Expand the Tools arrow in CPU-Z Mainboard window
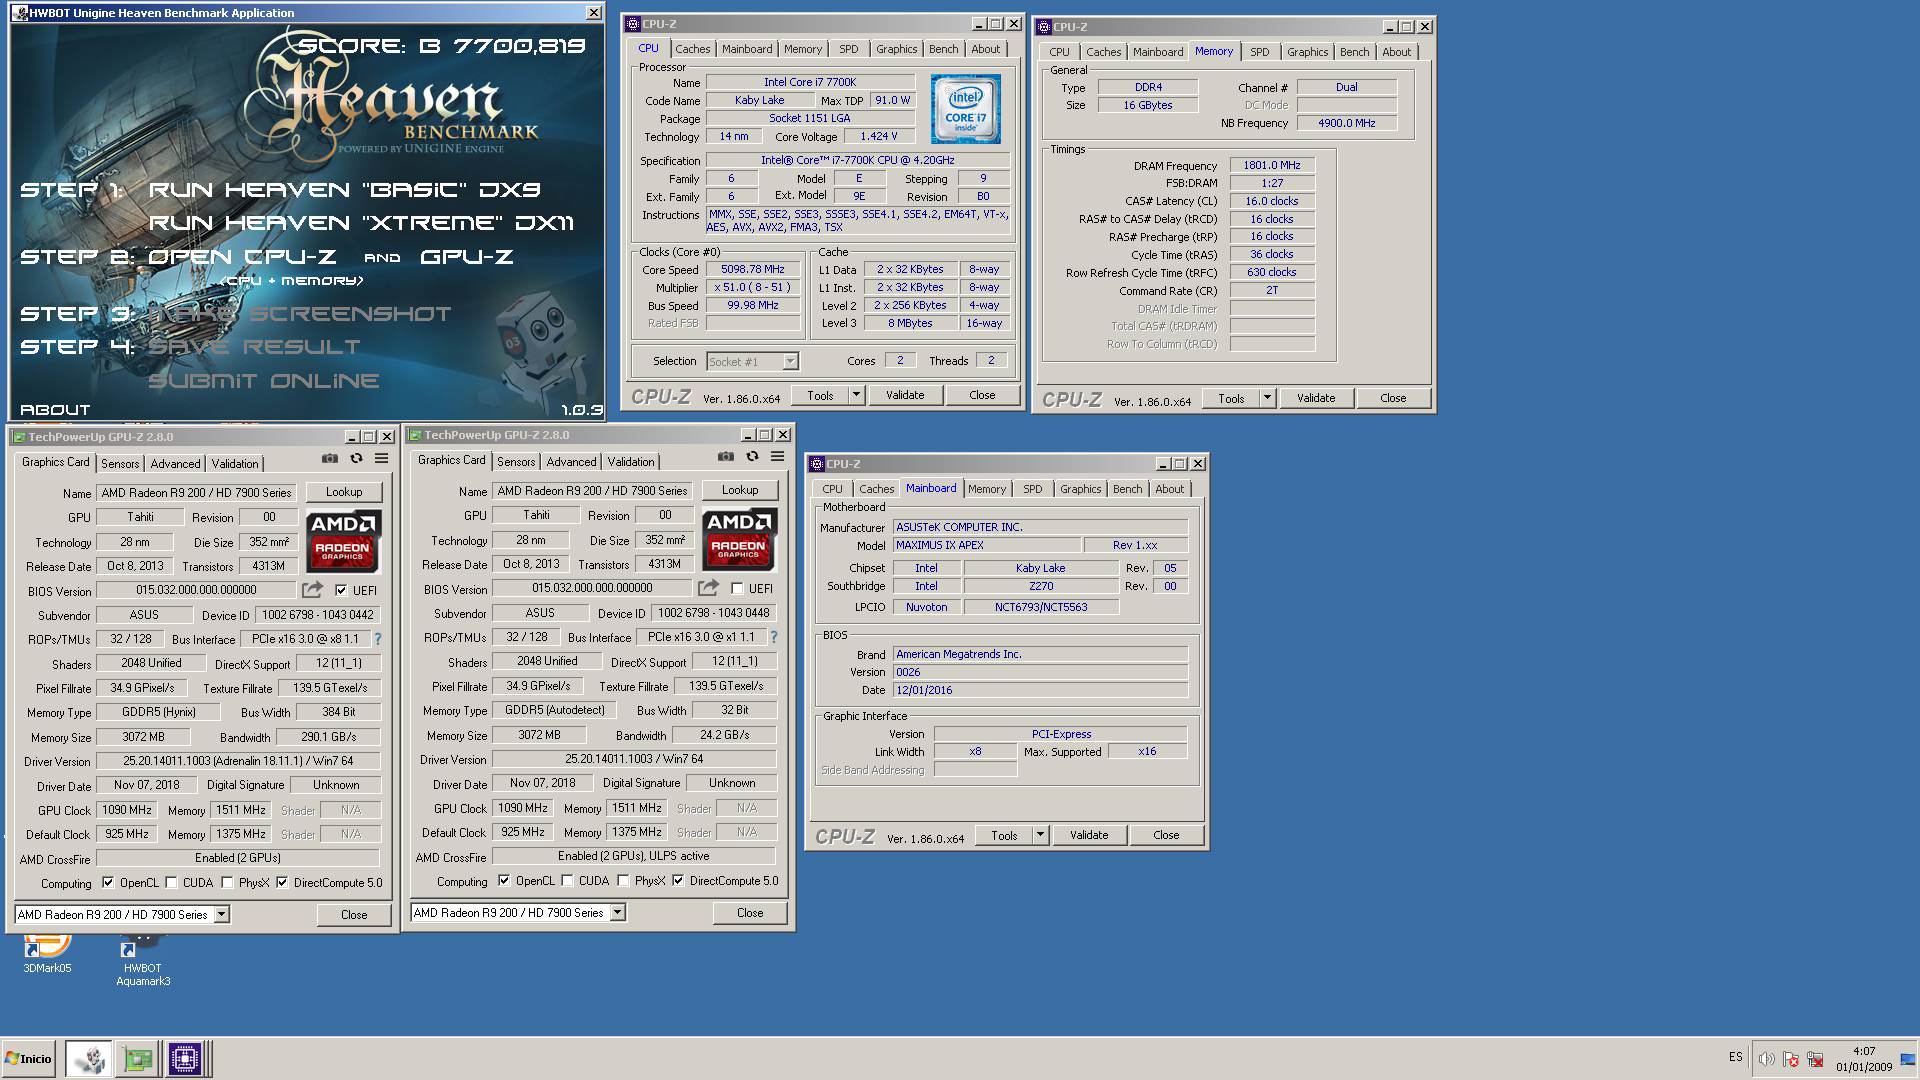 (x=1040, y=836)
